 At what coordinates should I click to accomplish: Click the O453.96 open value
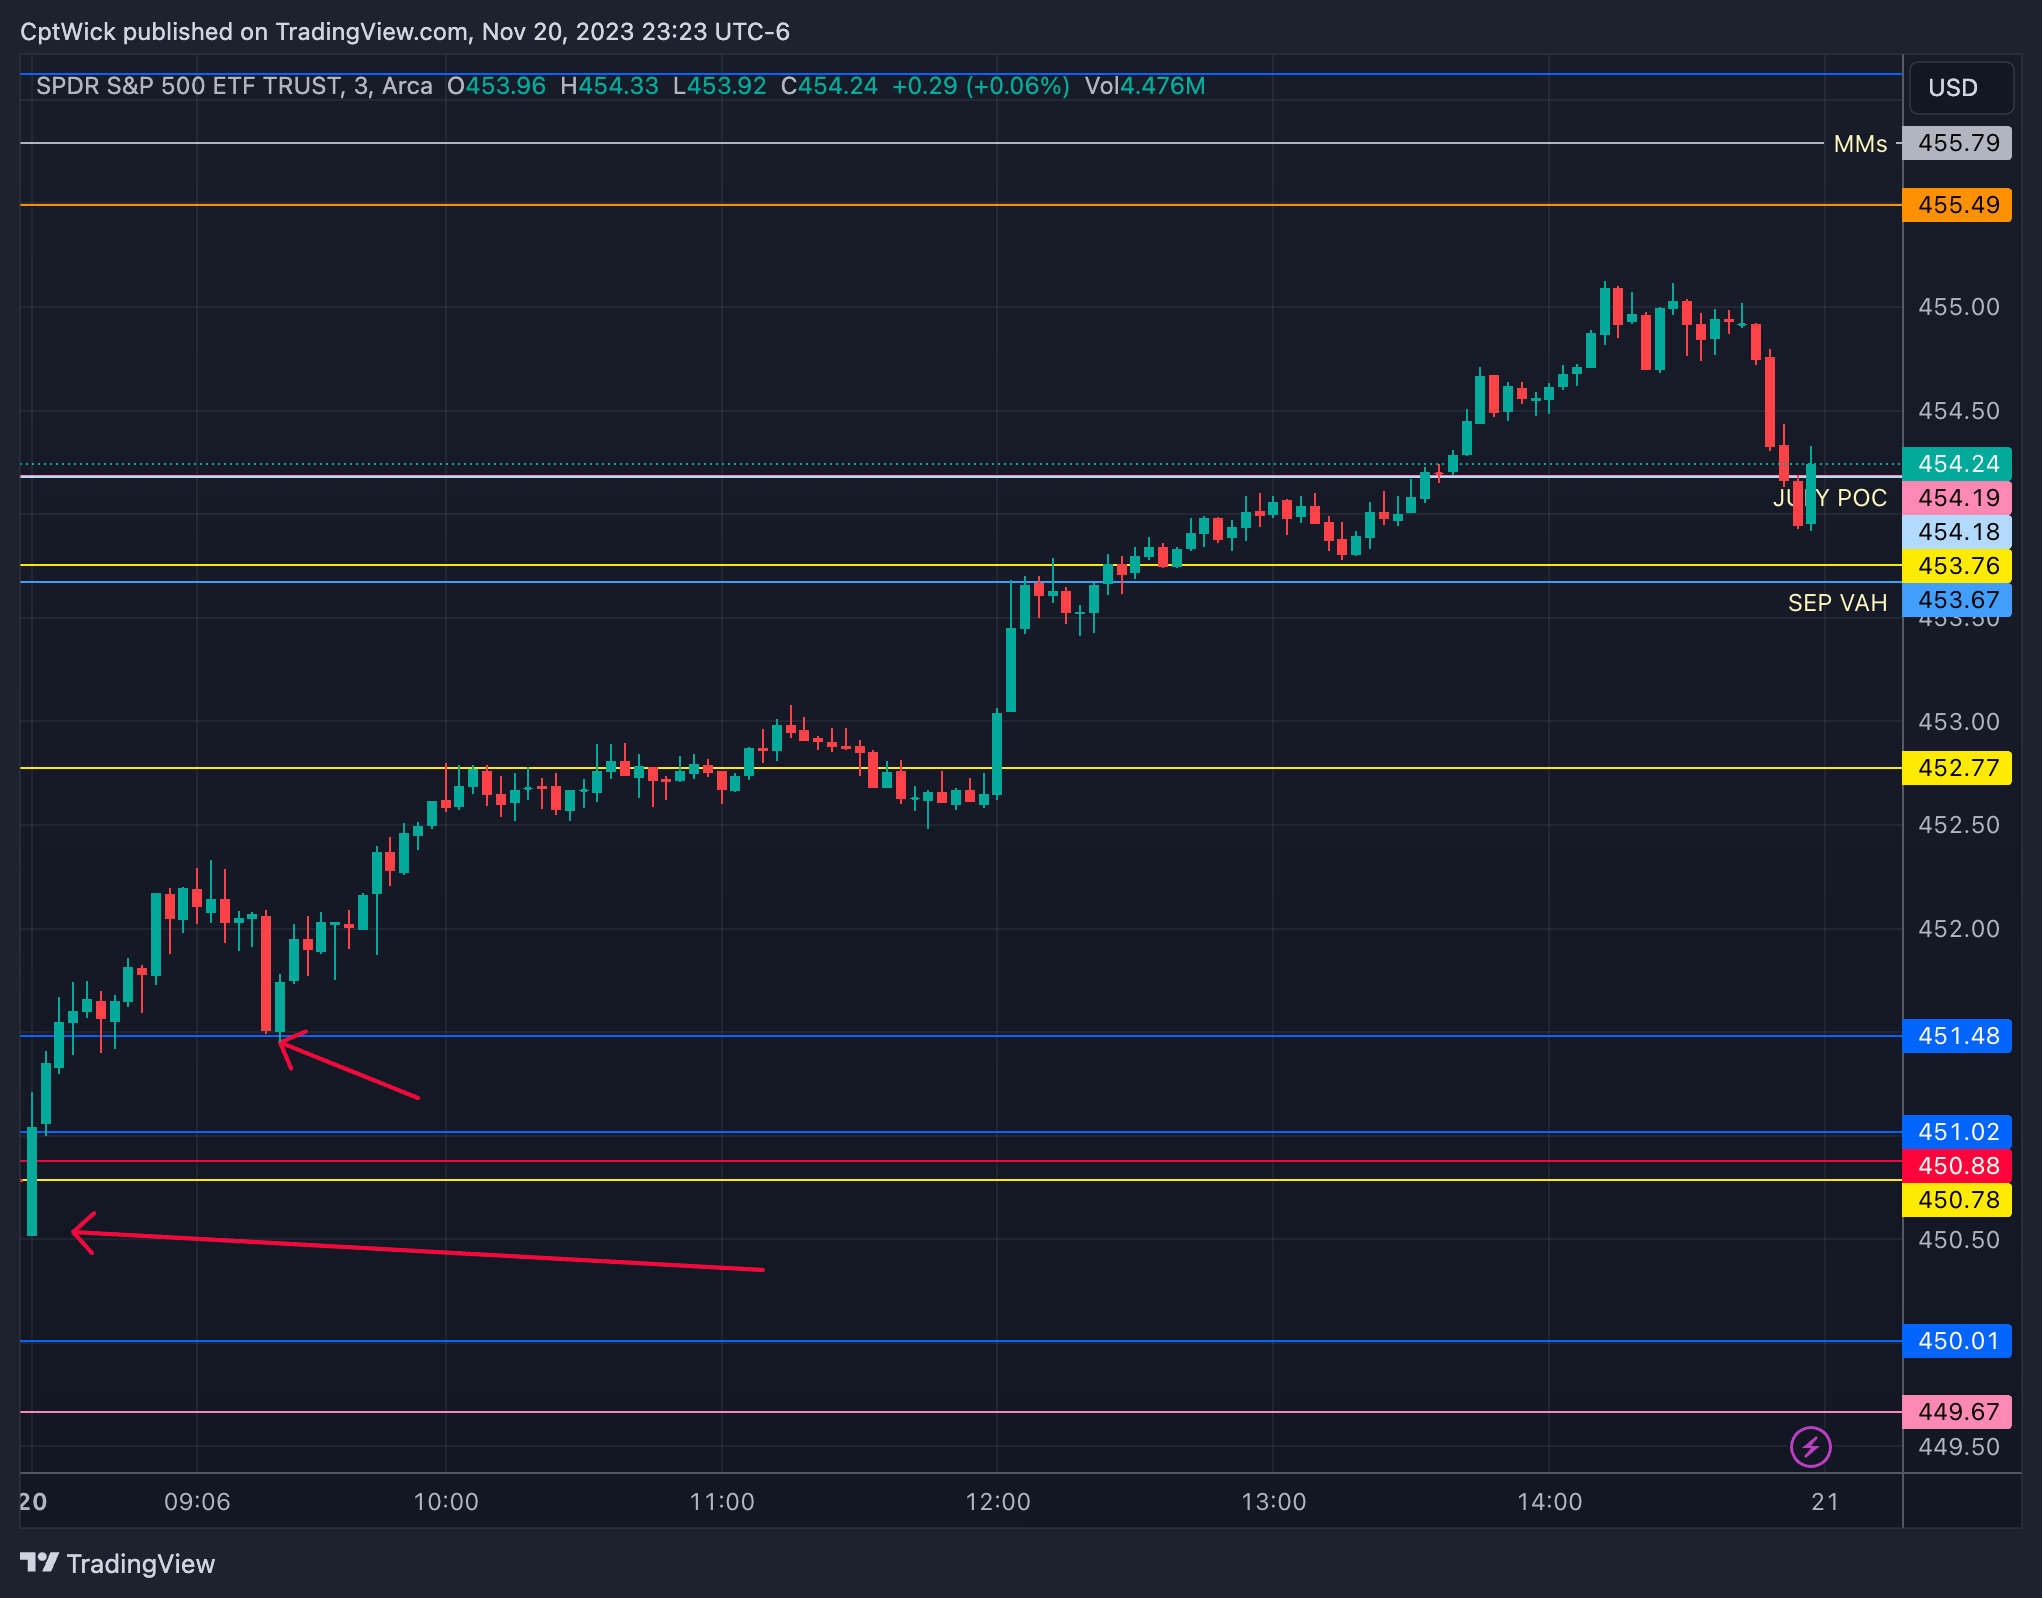pos(496,86)
